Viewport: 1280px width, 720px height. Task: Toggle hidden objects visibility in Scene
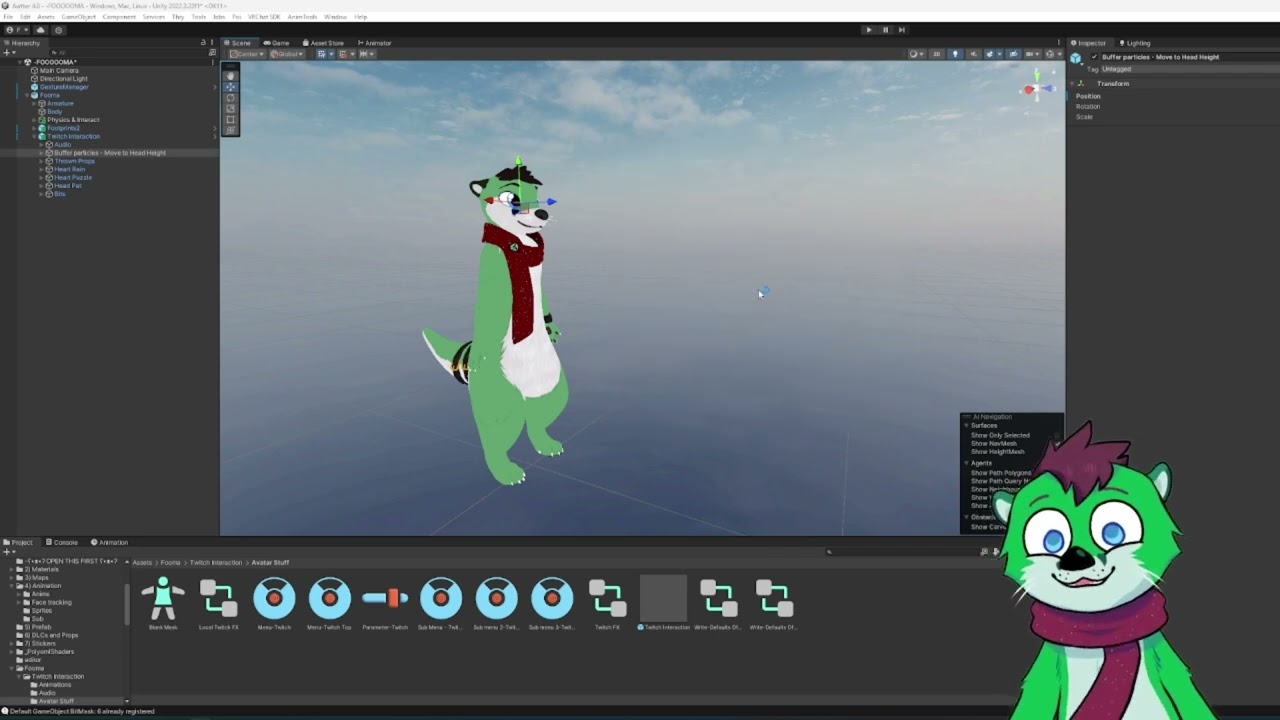pyautogui.click(x=1013, y=54)
